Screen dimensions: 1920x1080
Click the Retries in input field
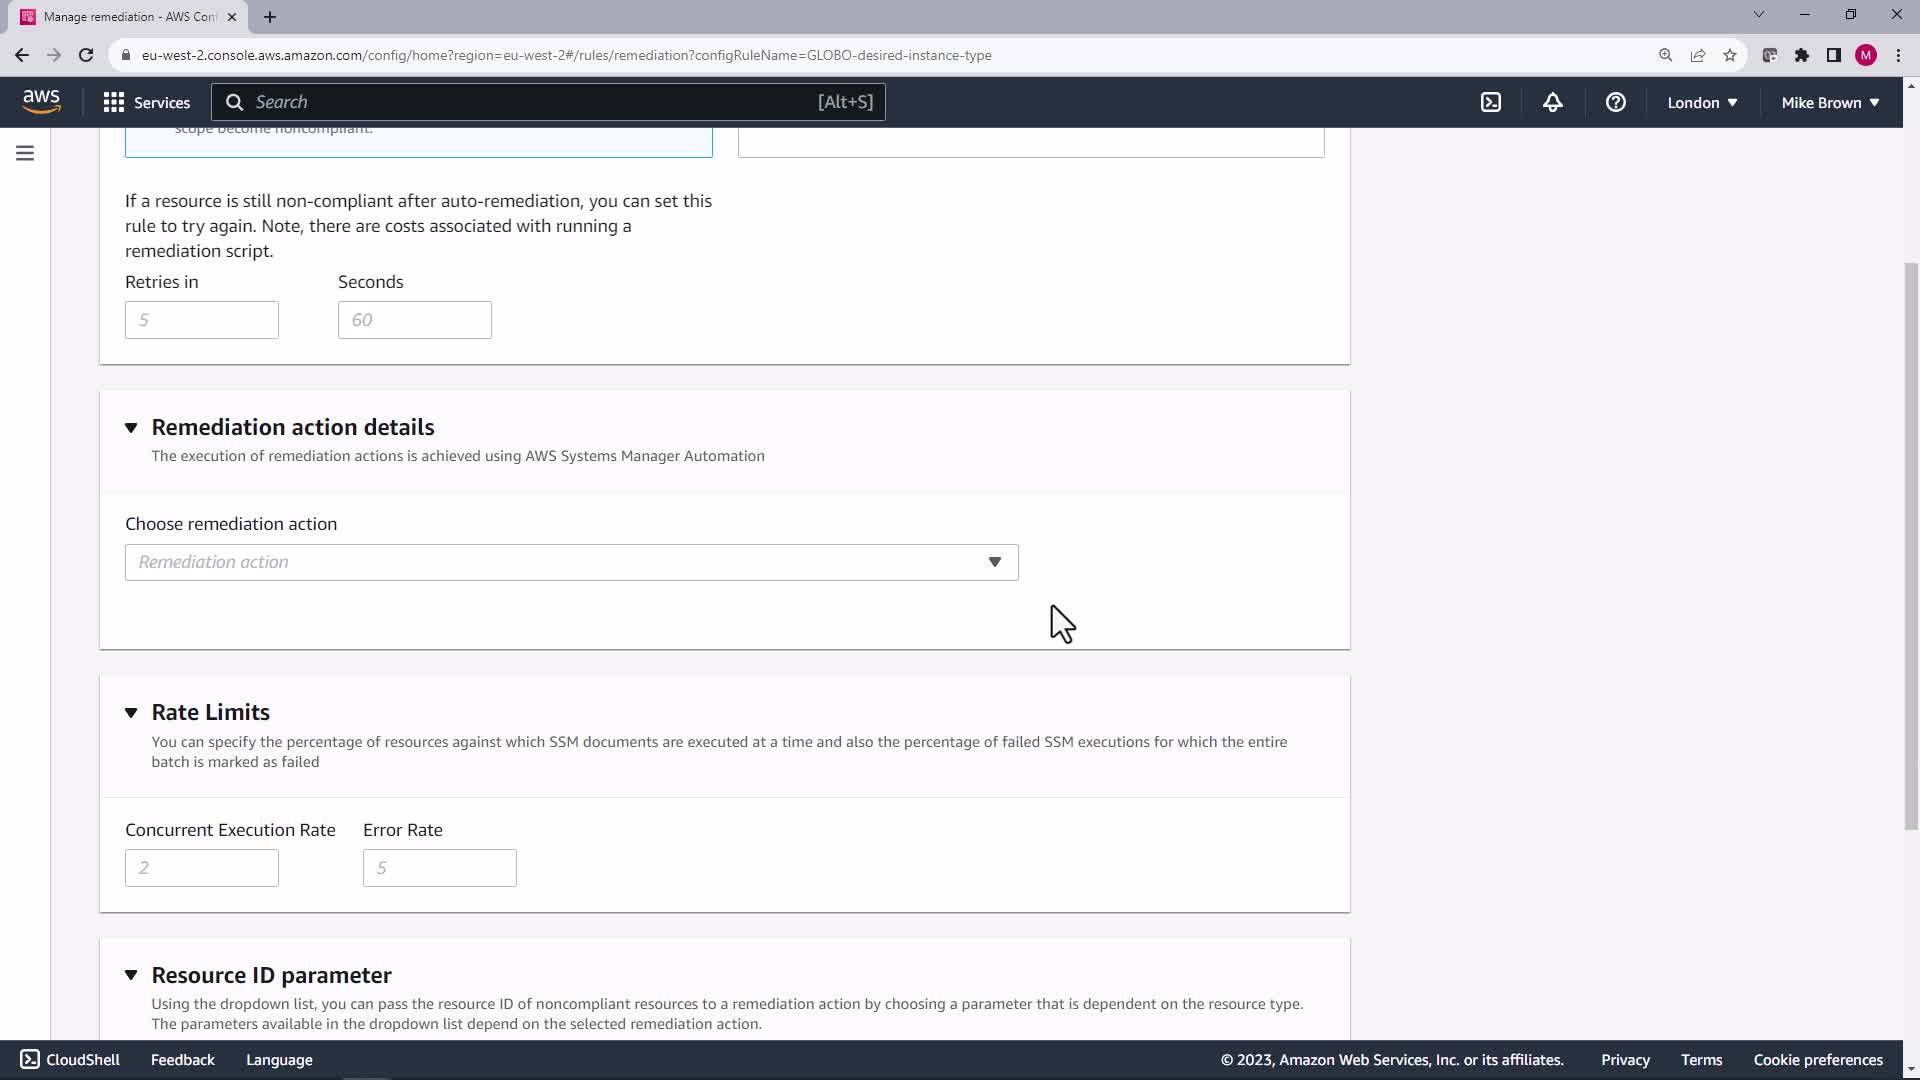201,320
